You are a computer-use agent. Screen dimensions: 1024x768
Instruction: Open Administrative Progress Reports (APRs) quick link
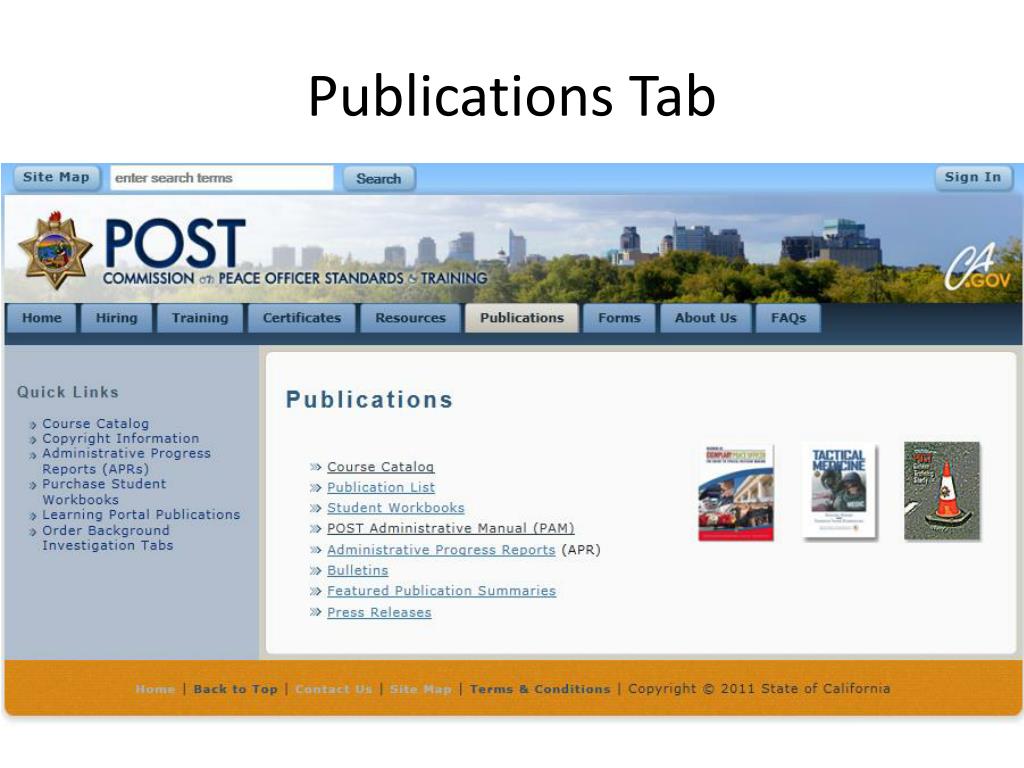pyautogui.click(x=127, y=461)
